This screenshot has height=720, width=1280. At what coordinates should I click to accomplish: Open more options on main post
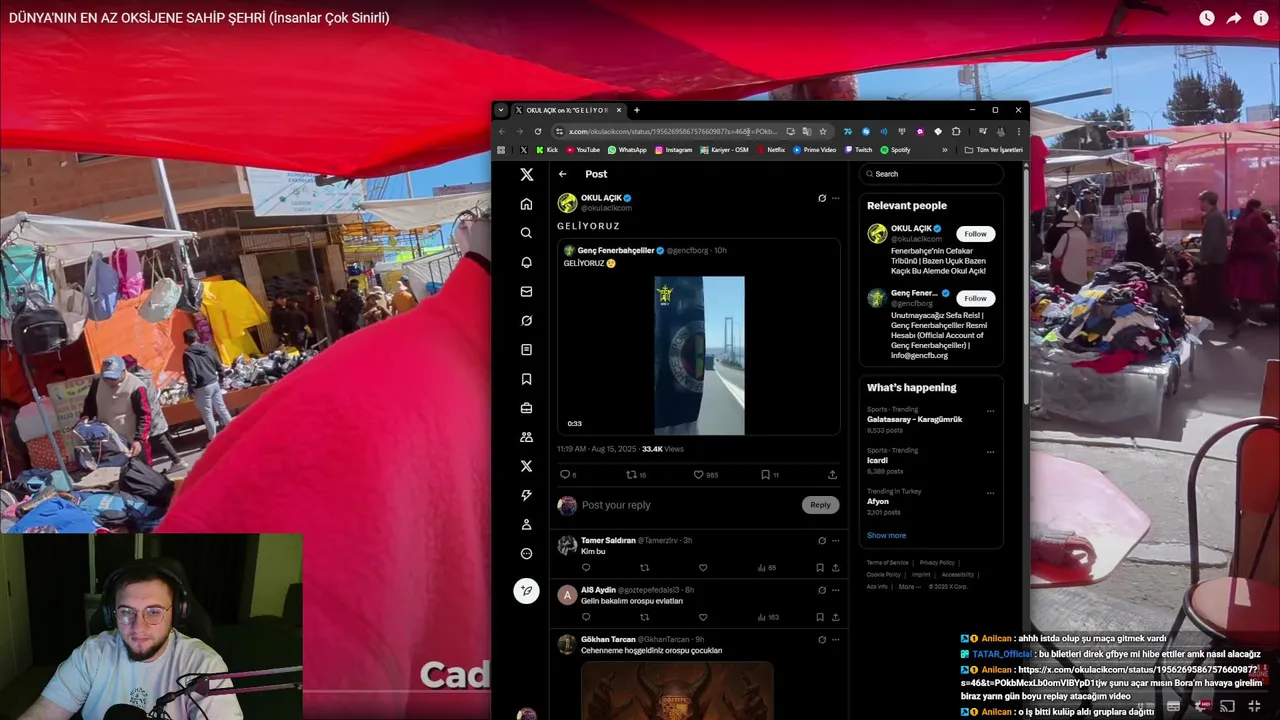pyautogui.click(x=836, y=198)
